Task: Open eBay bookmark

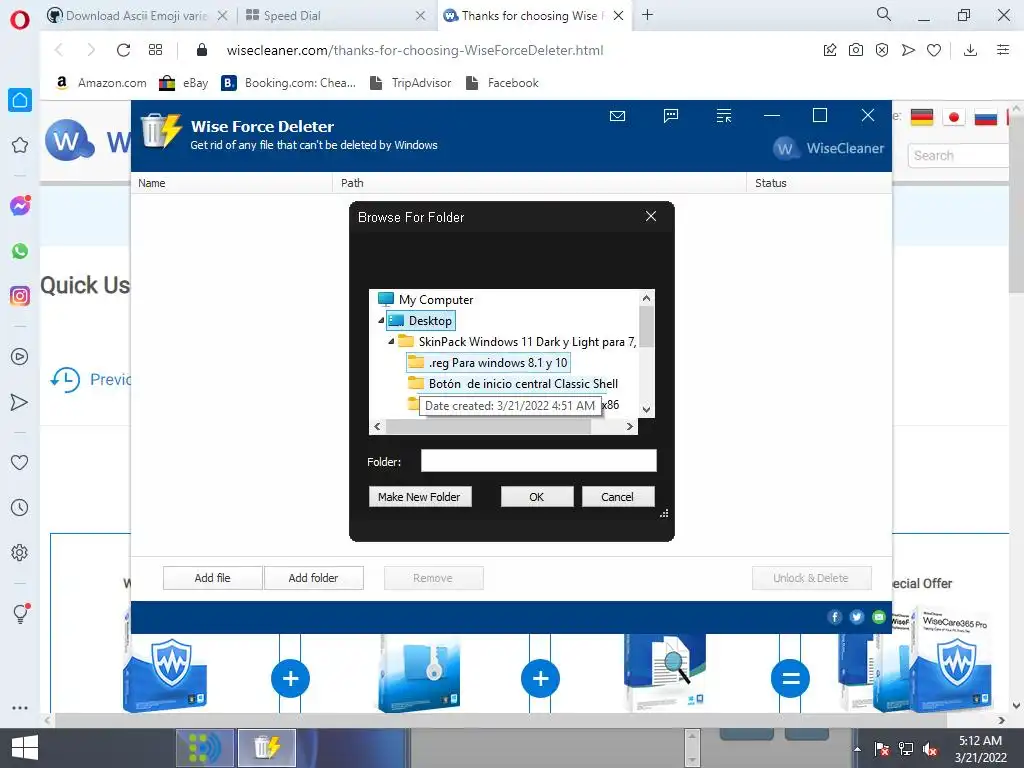Action: [x=184, y=83]
